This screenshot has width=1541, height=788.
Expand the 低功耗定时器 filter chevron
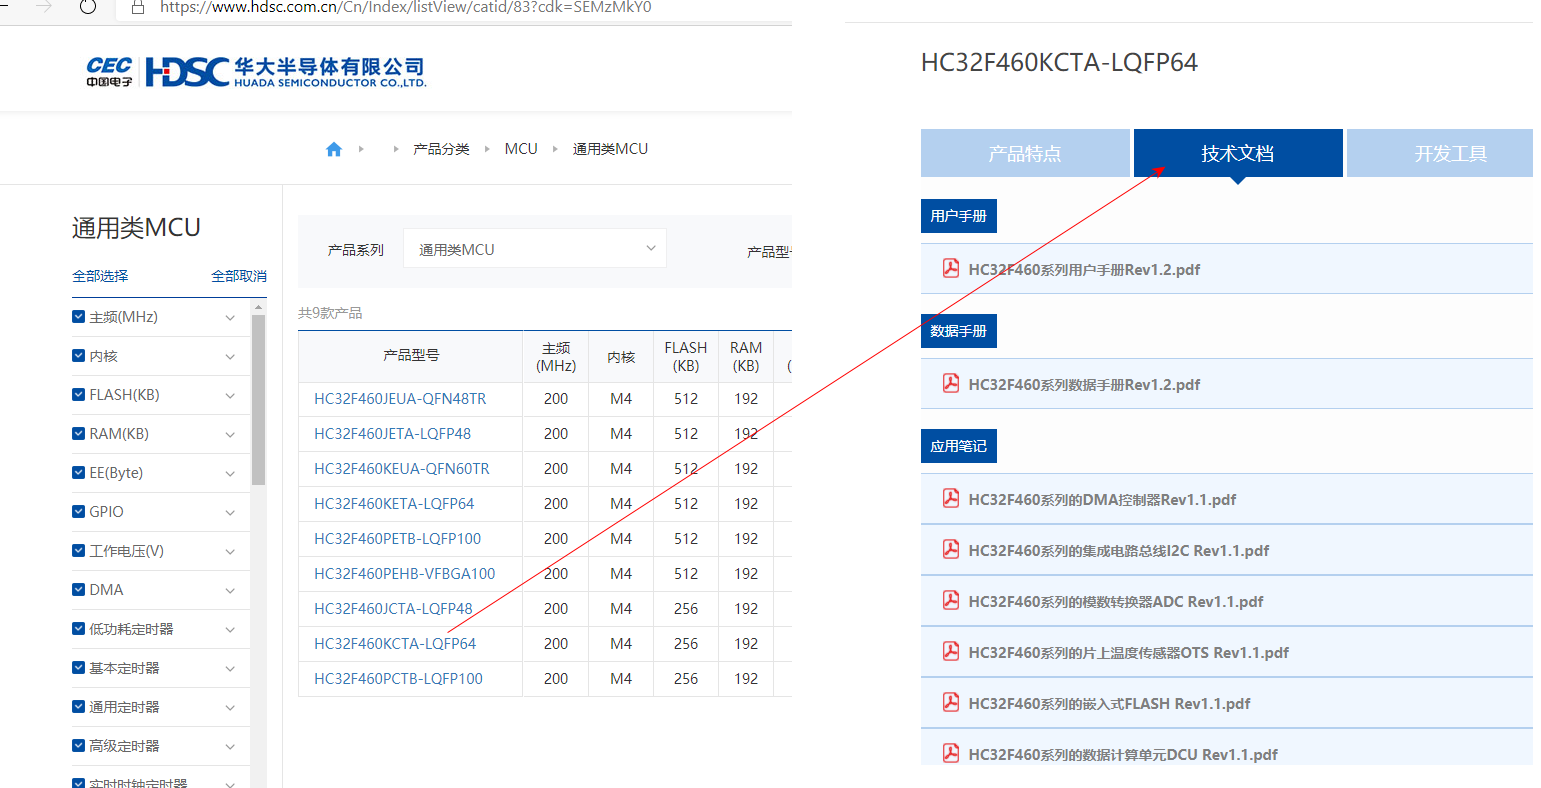(x=230, y=630)
